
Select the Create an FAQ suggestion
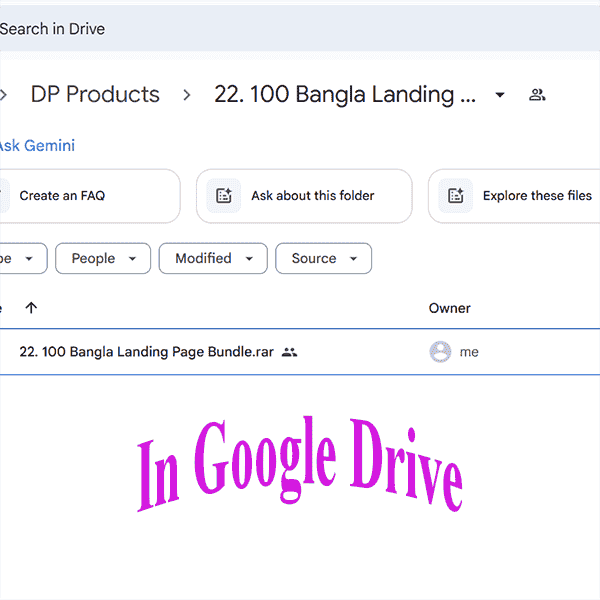[x=90, y=196]
